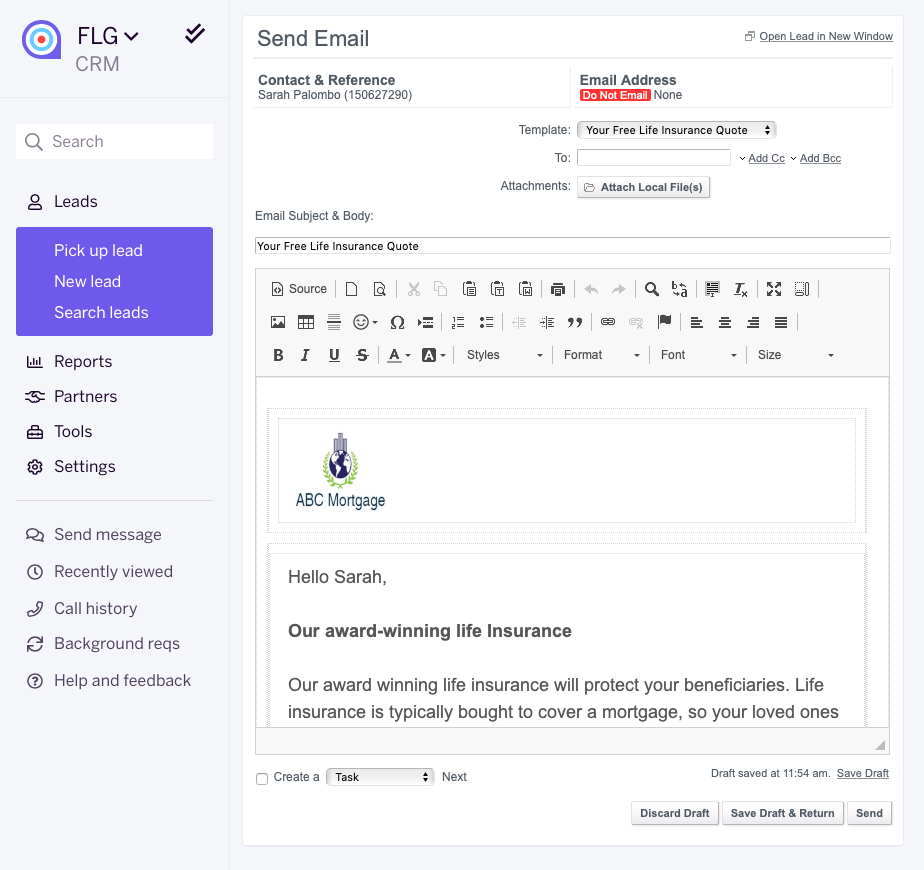Maximize the editor area
924x870 pixels.
[x=773, y=289]
